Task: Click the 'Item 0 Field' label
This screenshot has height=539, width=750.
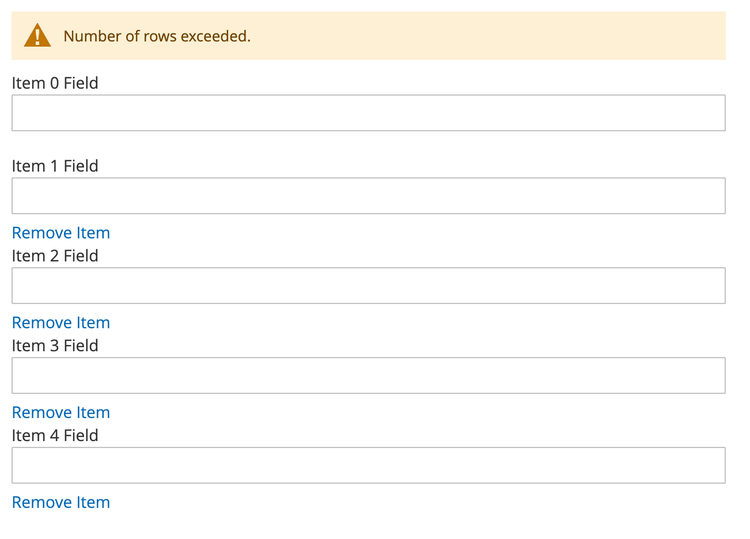Action: pos(55,83)
